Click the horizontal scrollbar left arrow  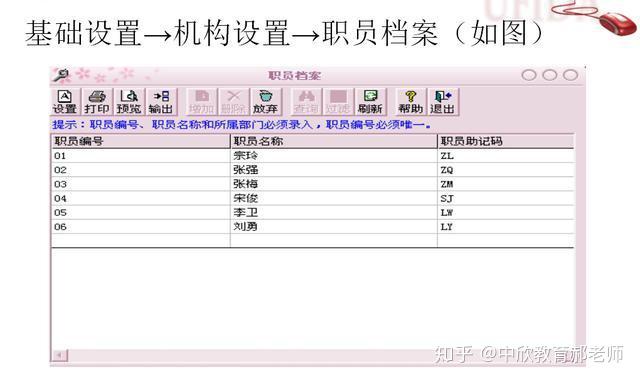(x=60, y=355)
